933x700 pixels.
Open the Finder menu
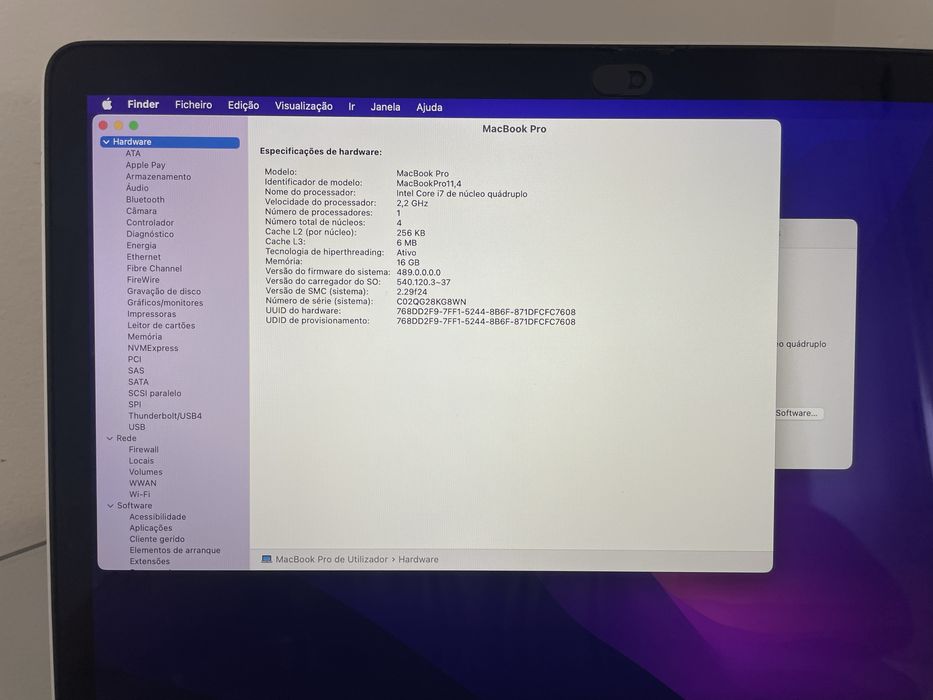143,104
